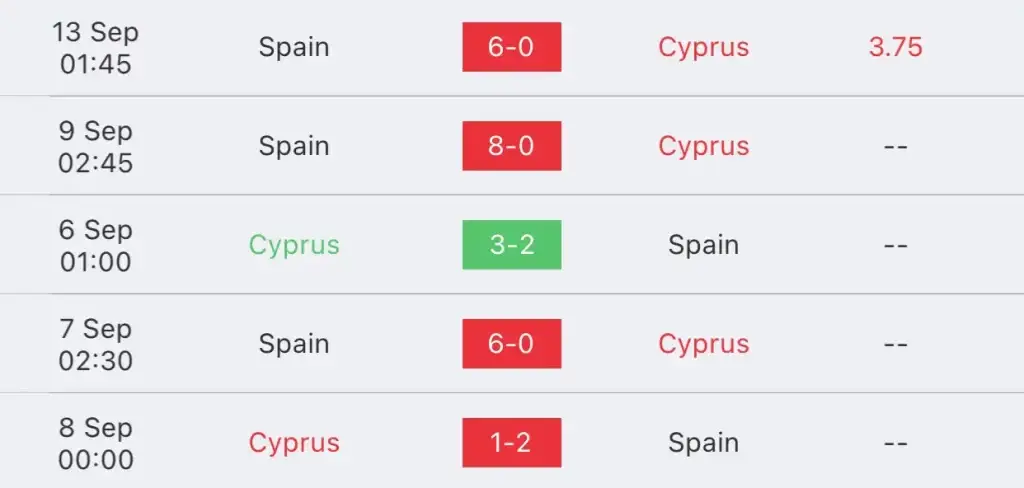The height and width of the screenshot is (488, 1024).
Task: Open Cyprus team in 8 Sep match
Action: tap(294, 444)
